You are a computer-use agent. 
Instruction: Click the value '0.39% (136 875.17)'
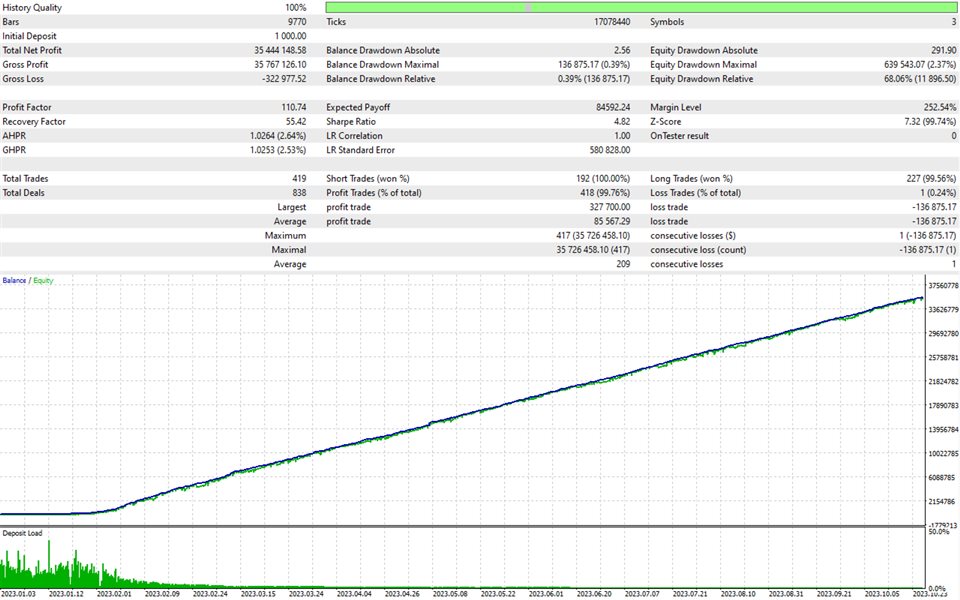click(594, 78)
